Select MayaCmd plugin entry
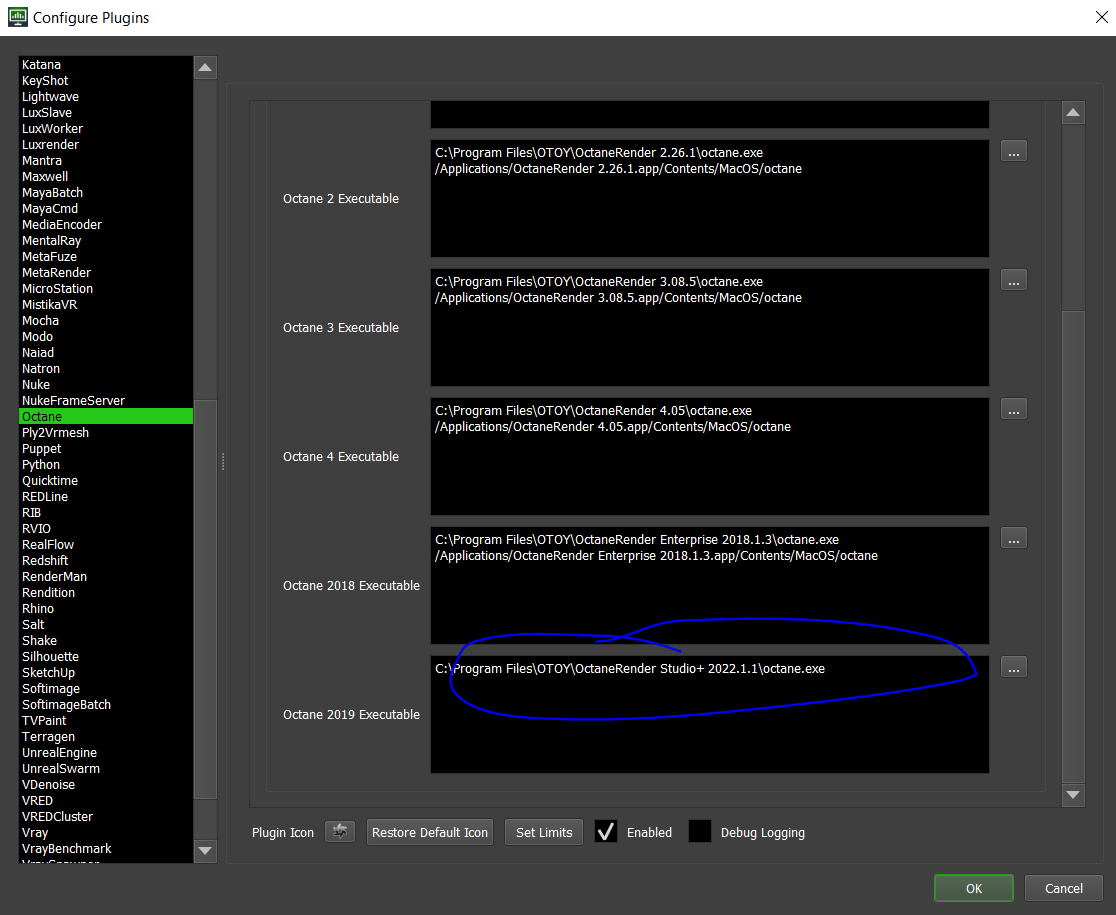The image size is (1116, 915). coord(105,208)
